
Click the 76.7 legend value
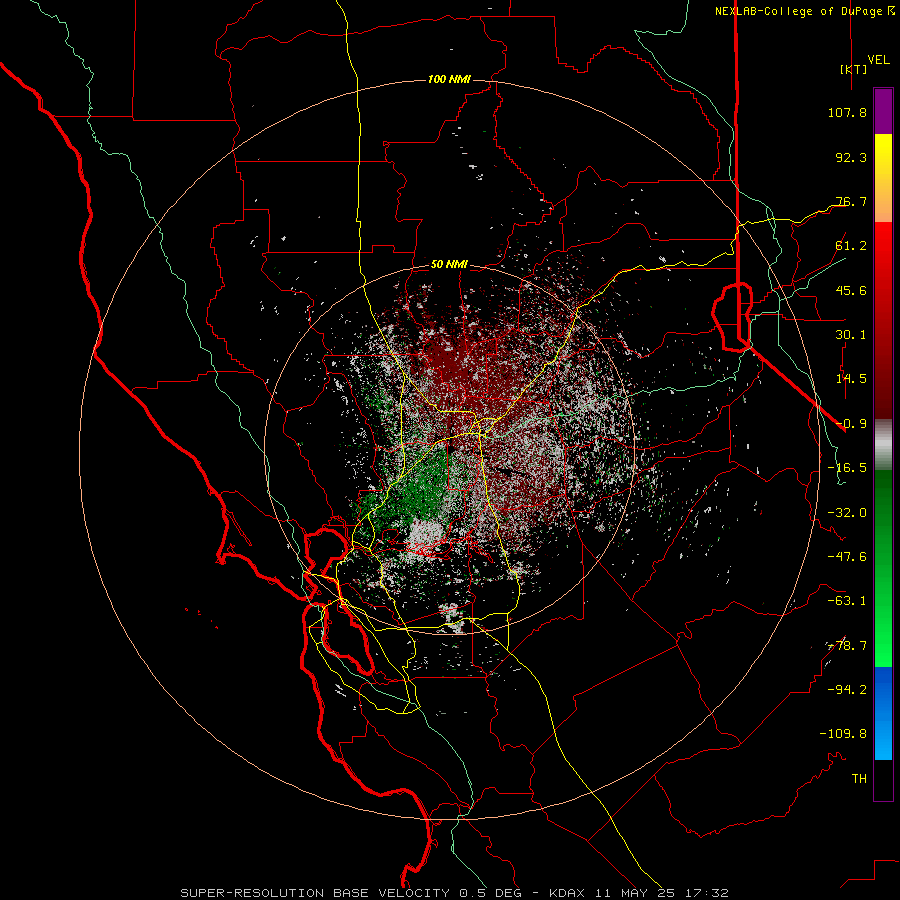(x=851, y=201)
